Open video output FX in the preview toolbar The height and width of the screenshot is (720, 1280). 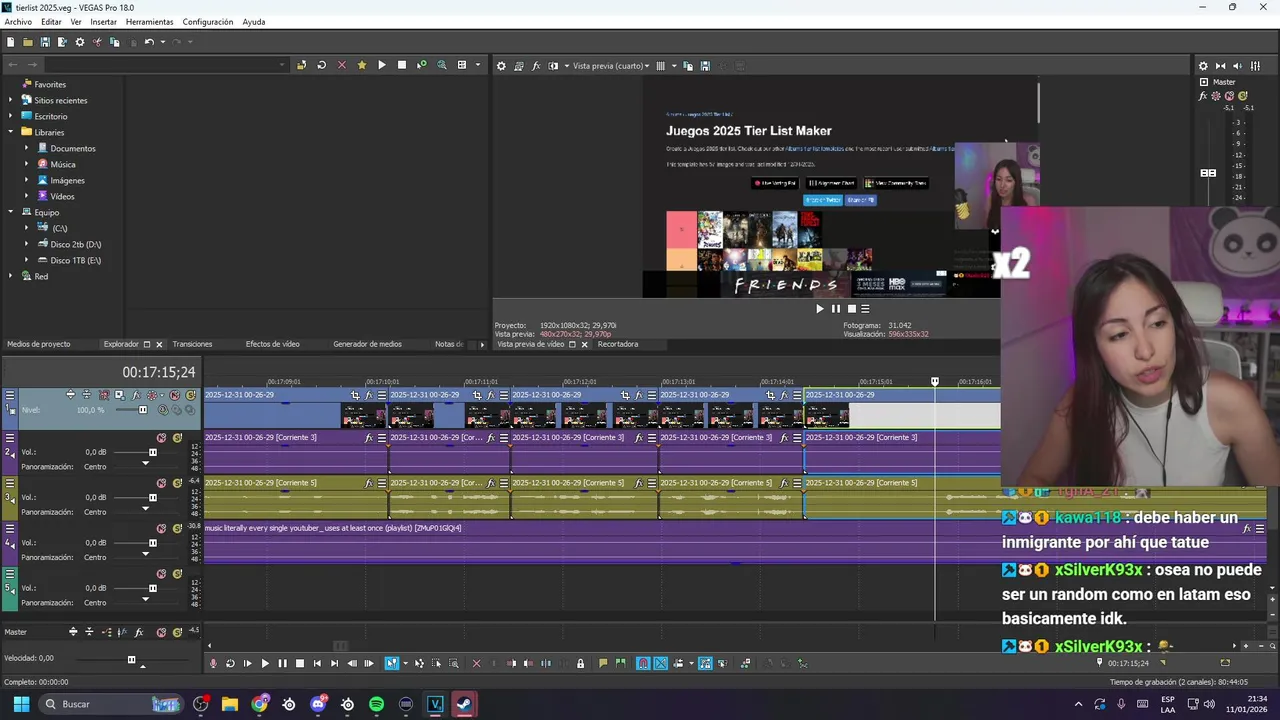[536, 66]
